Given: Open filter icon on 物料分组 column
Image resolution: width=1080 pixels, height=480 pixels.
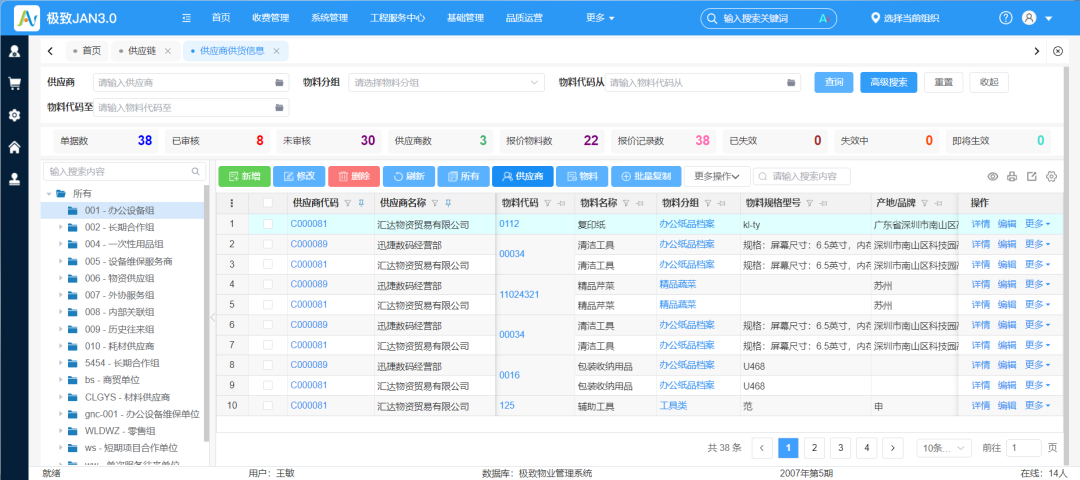Looking at the screenshot, I should [x=709, y=203].
